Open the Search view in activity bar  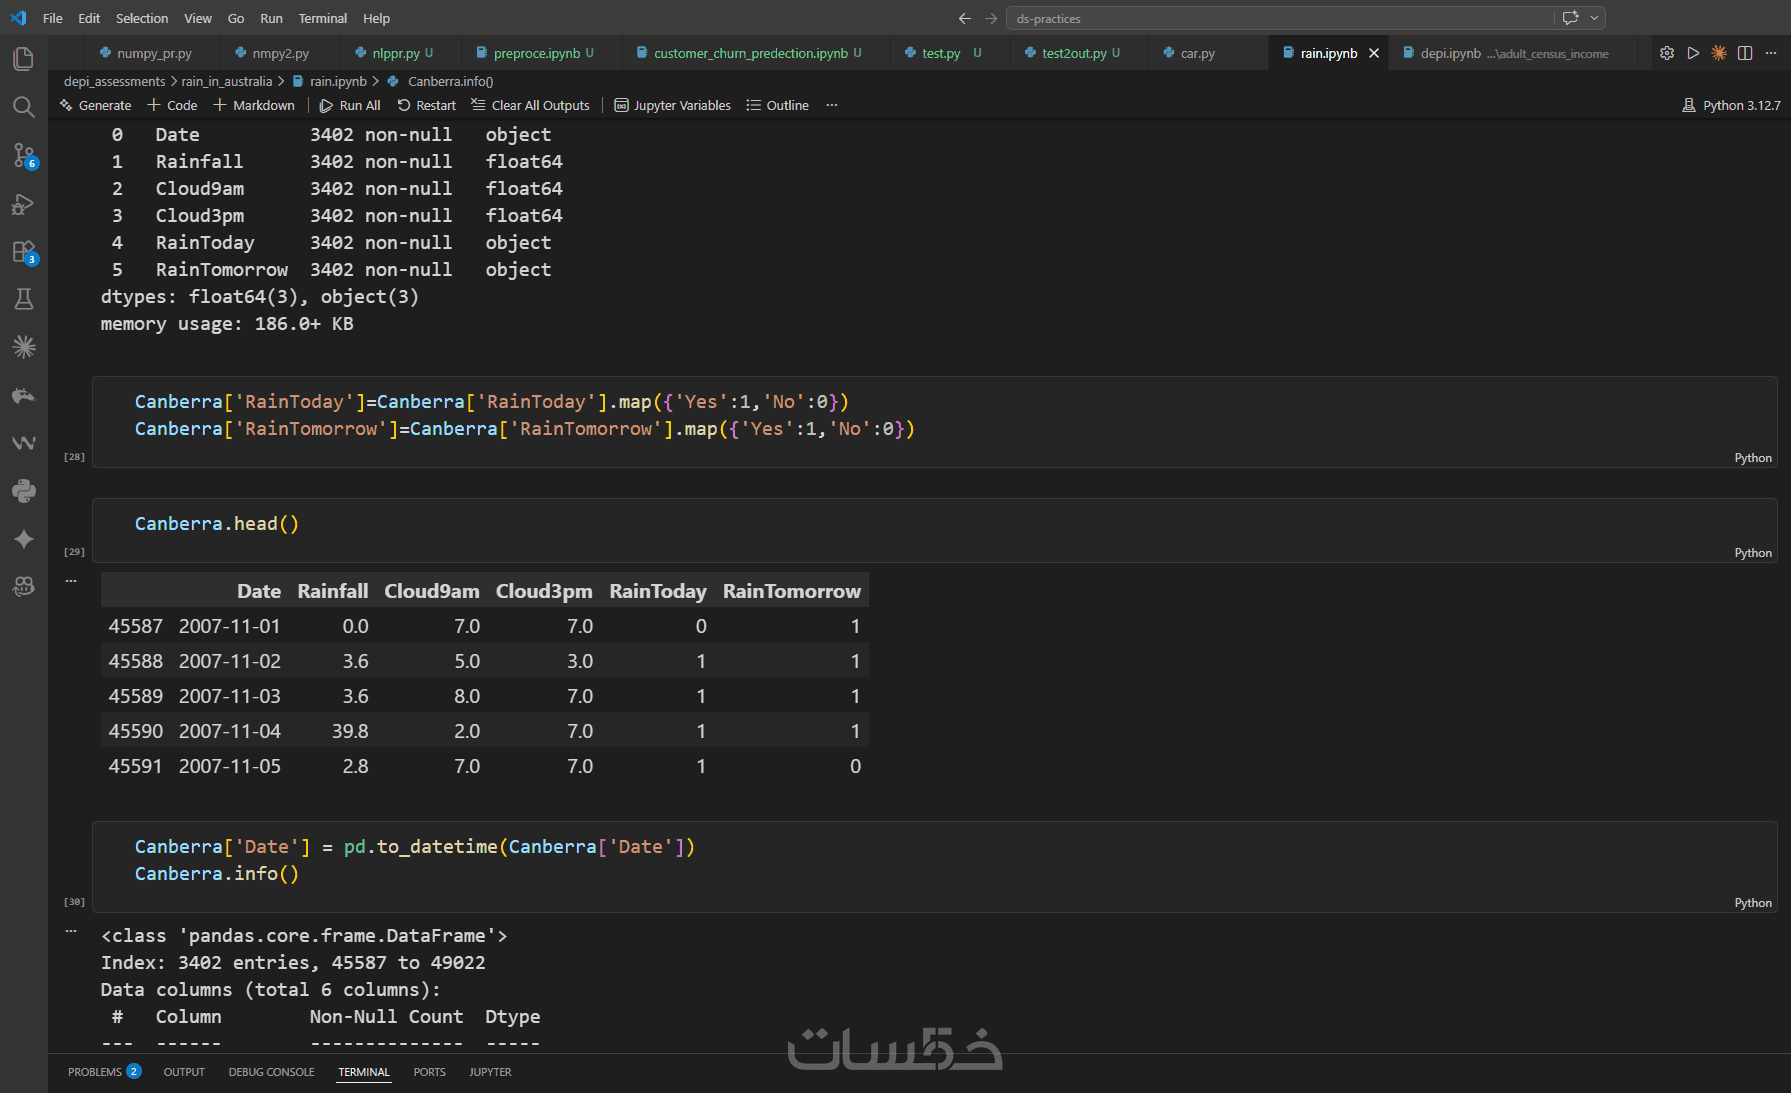coord(23,107)
